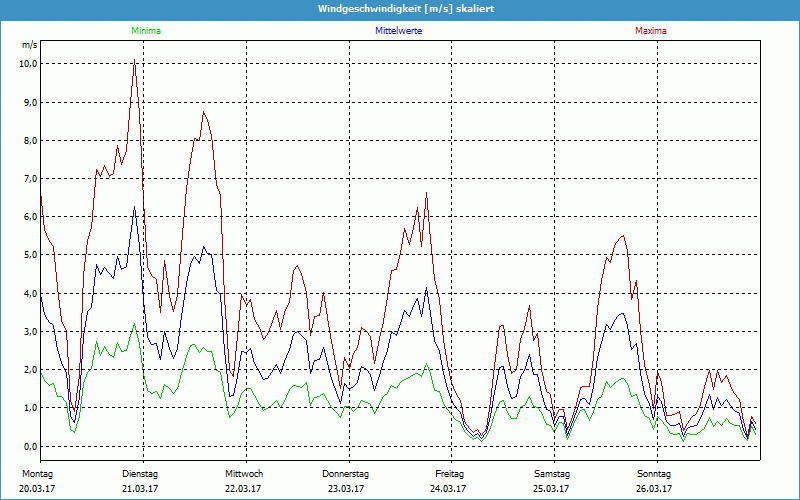
Task: Click the Donnerstag day label
Action: pos(345,474)
